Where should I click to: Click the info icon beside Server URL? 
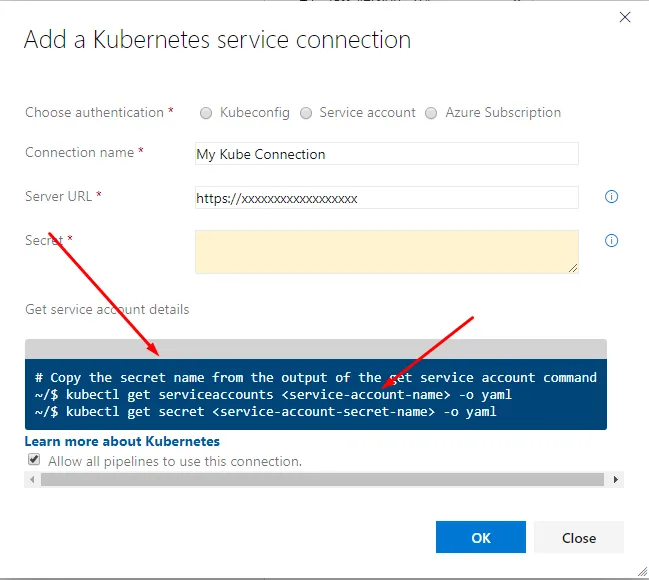tap(612, 197)
